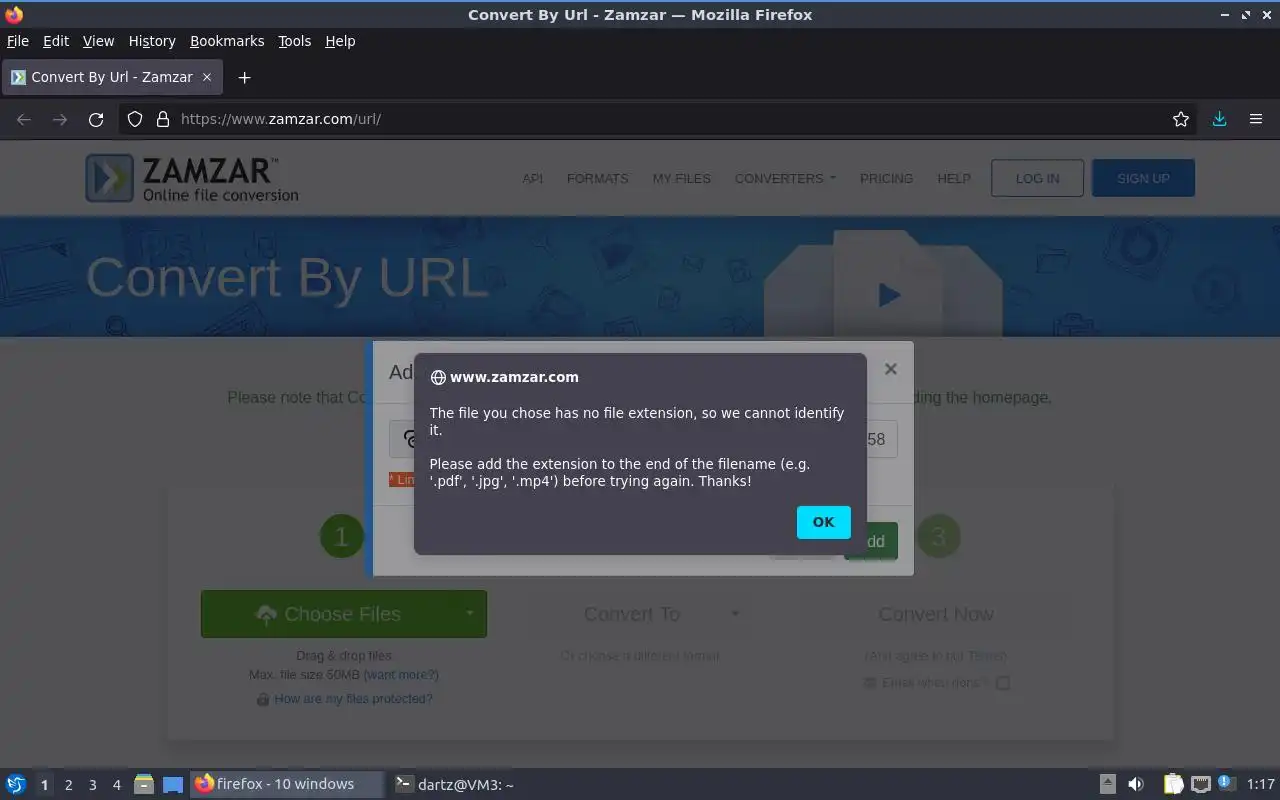1280x800 pixels.
Task: Click the LOG IN button
Action: tap(1037, 178)
